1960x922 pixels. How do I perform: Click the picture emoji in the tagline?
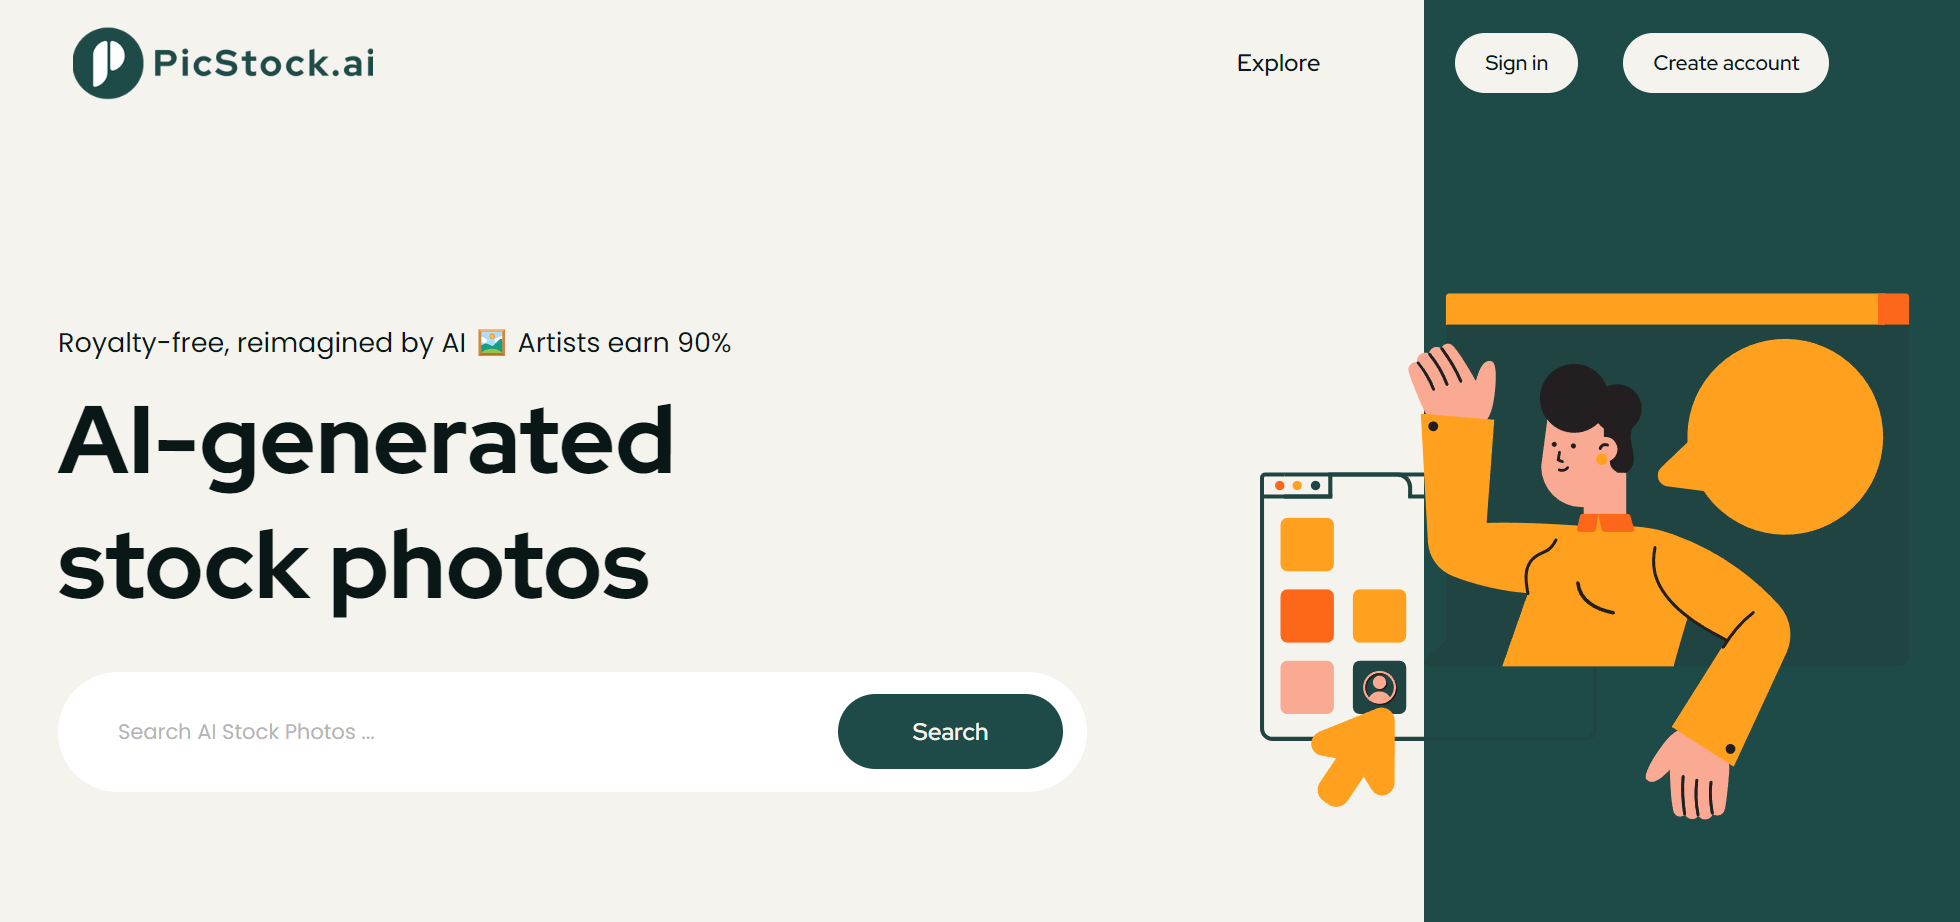tap(492, 343)
